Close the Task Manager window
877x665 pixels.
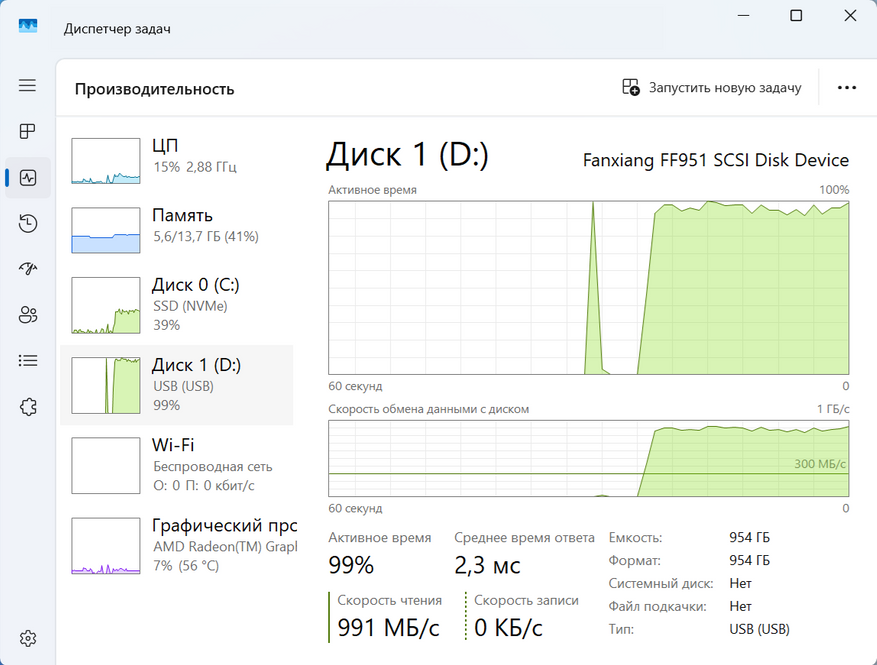tap(850, 16)
